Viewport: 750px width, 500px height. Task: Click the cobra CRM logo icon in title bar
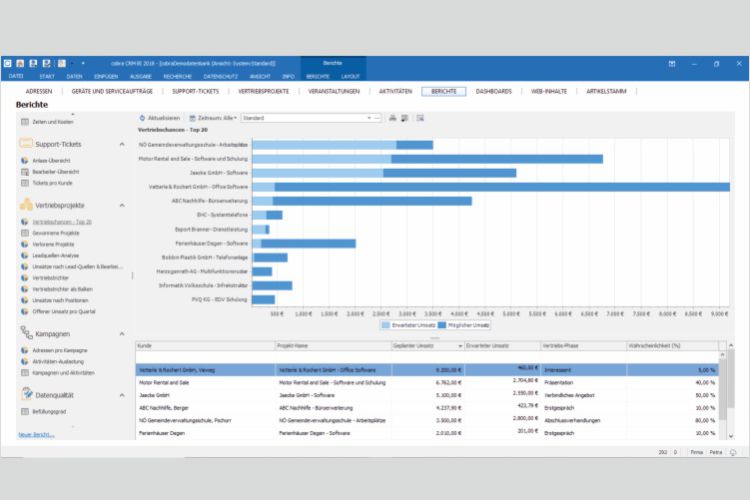tap(7, 63)
